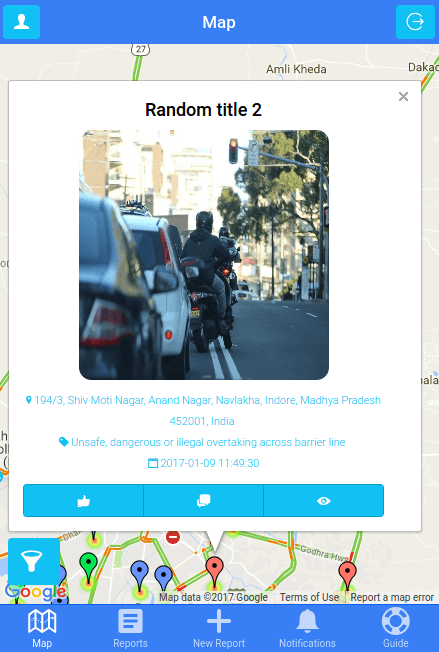439x652 pixels.
Task: Tap the red no-entry map marker
Action: [x=173, y=537]
